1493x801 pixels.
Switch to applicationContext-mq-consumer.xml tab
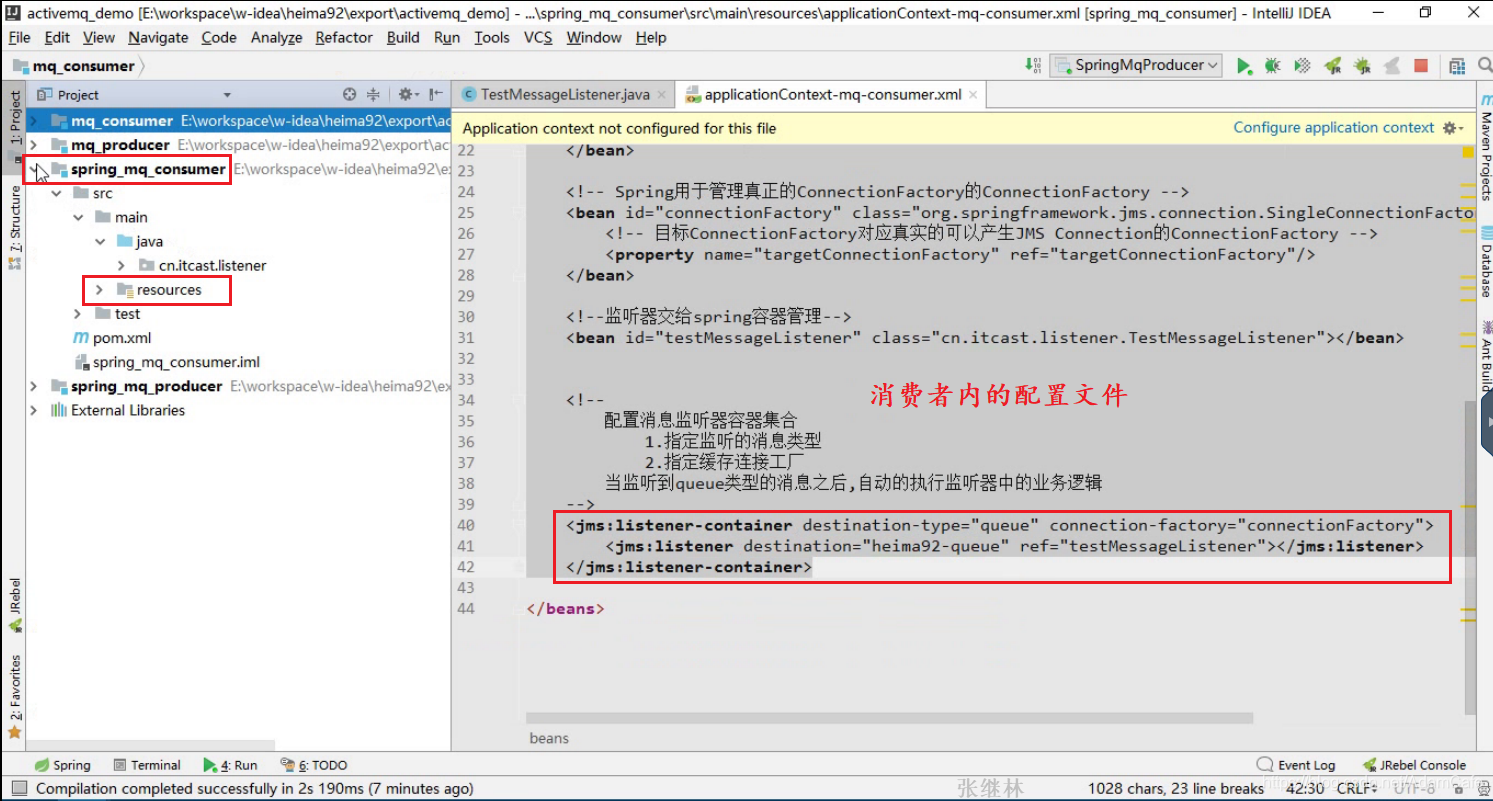pyautogui.click(x=833, y=94)
